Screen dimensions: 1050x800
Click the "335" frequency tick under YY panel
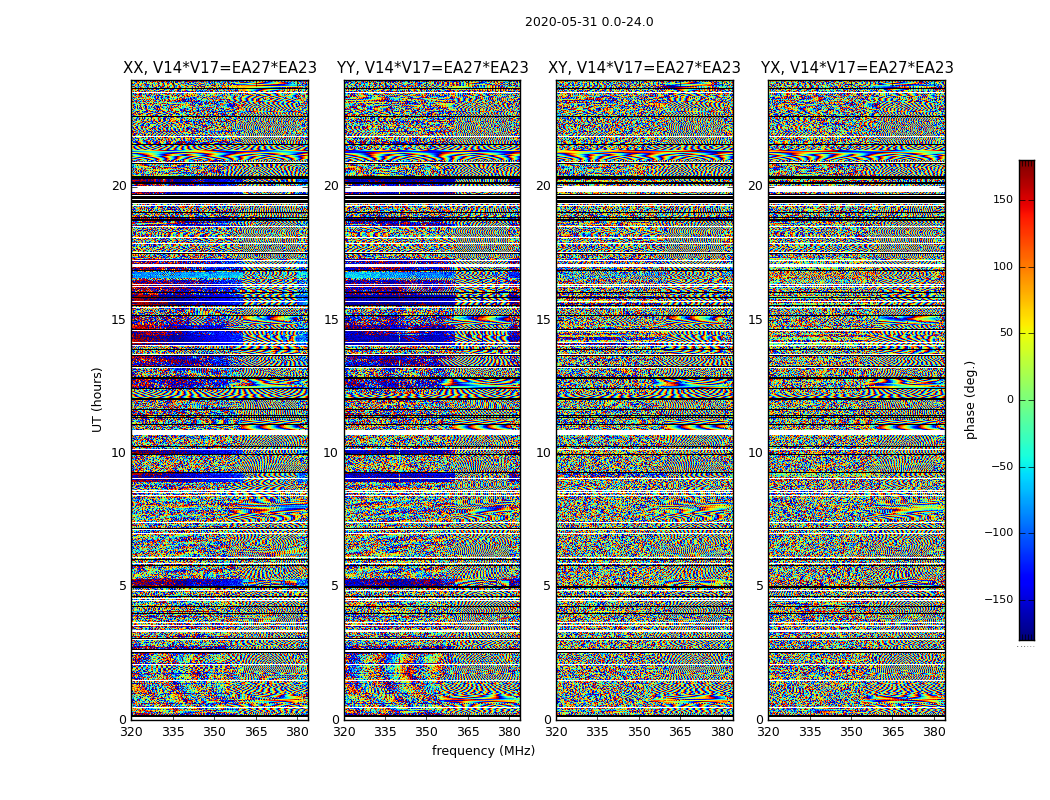coord(385,732)
